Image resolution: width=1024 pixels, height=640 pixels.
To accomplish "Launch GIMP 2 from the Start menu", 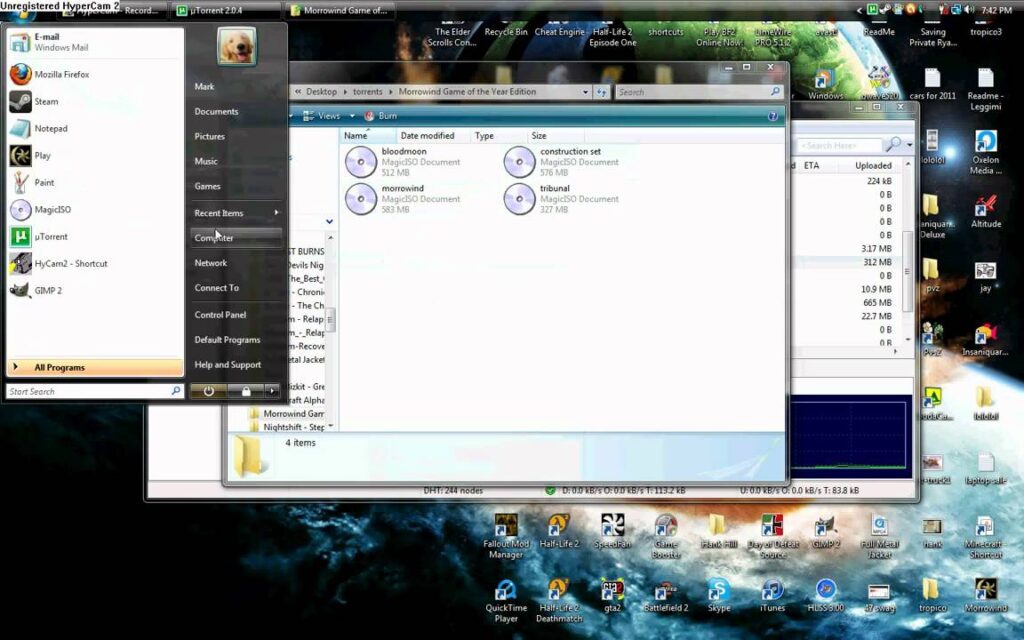I will pyautogui.click(x=51, y=291).
